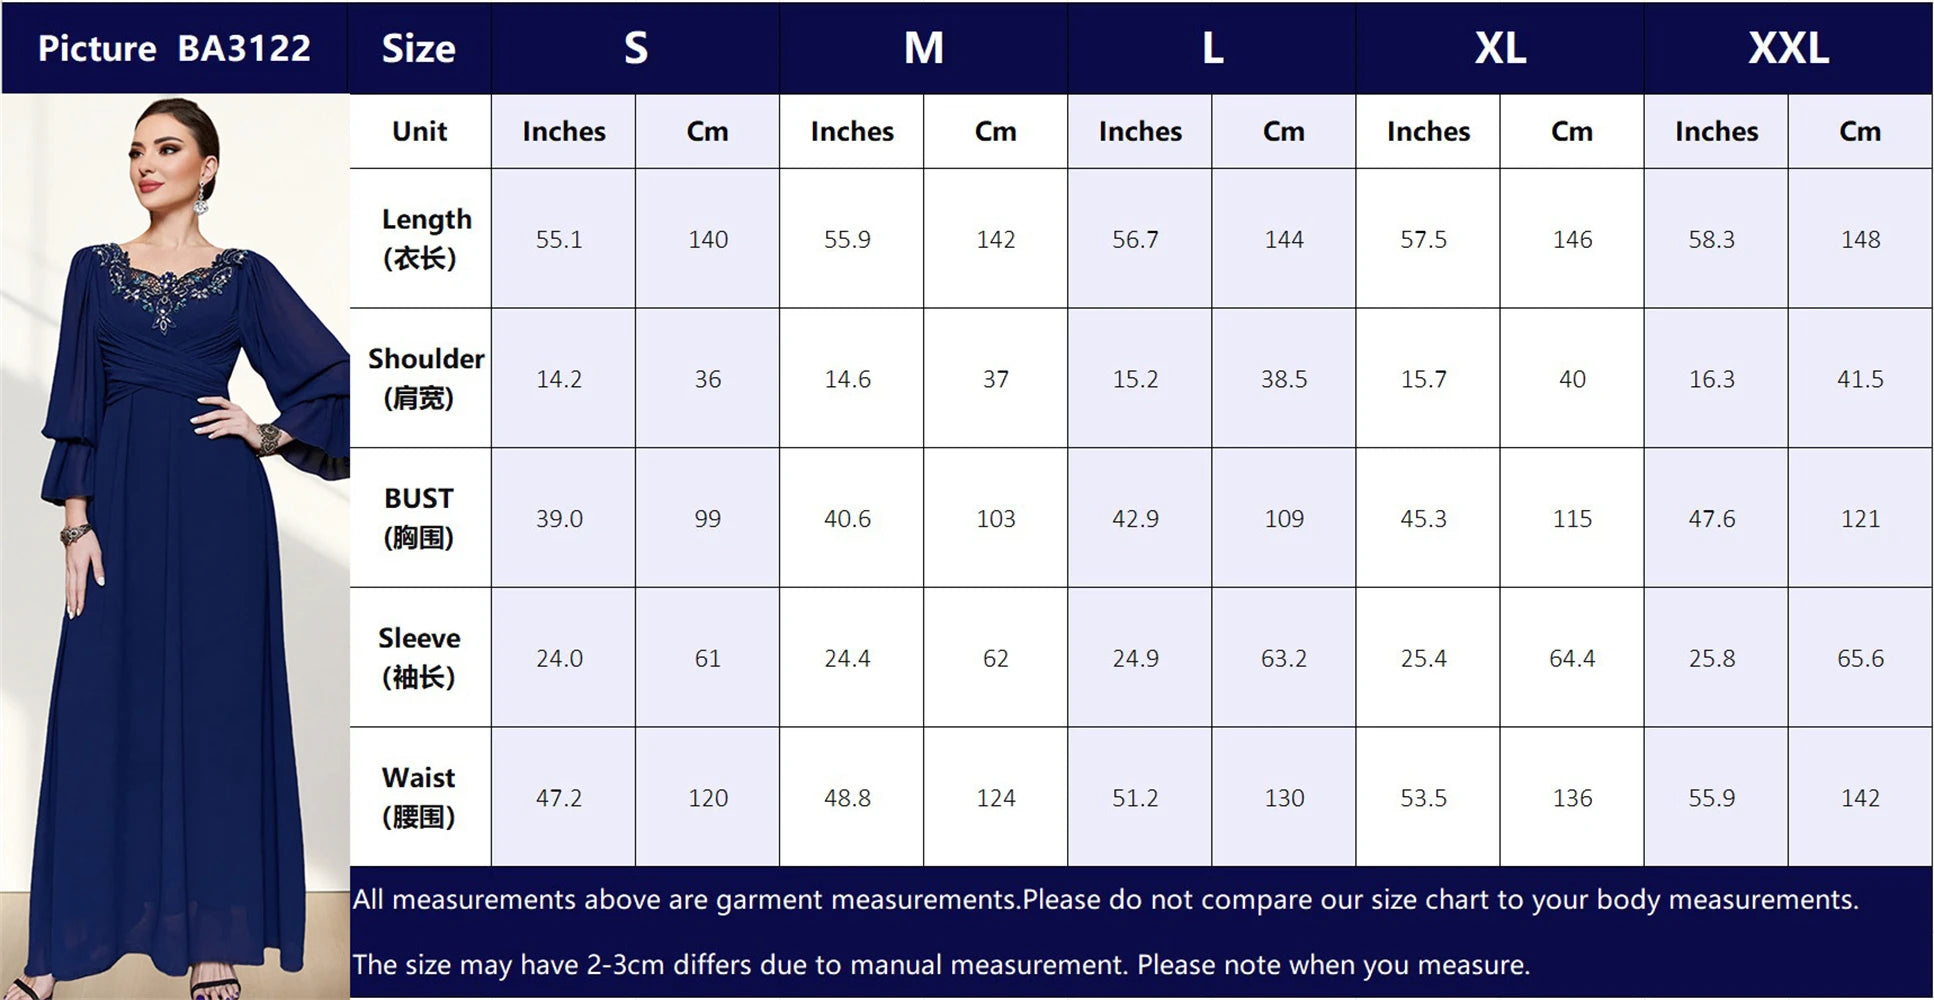The width and height of the screenshot is (1934, 1000).
Task: Click the Sleeve (袖长) row label
Action: tap(420, 657)
